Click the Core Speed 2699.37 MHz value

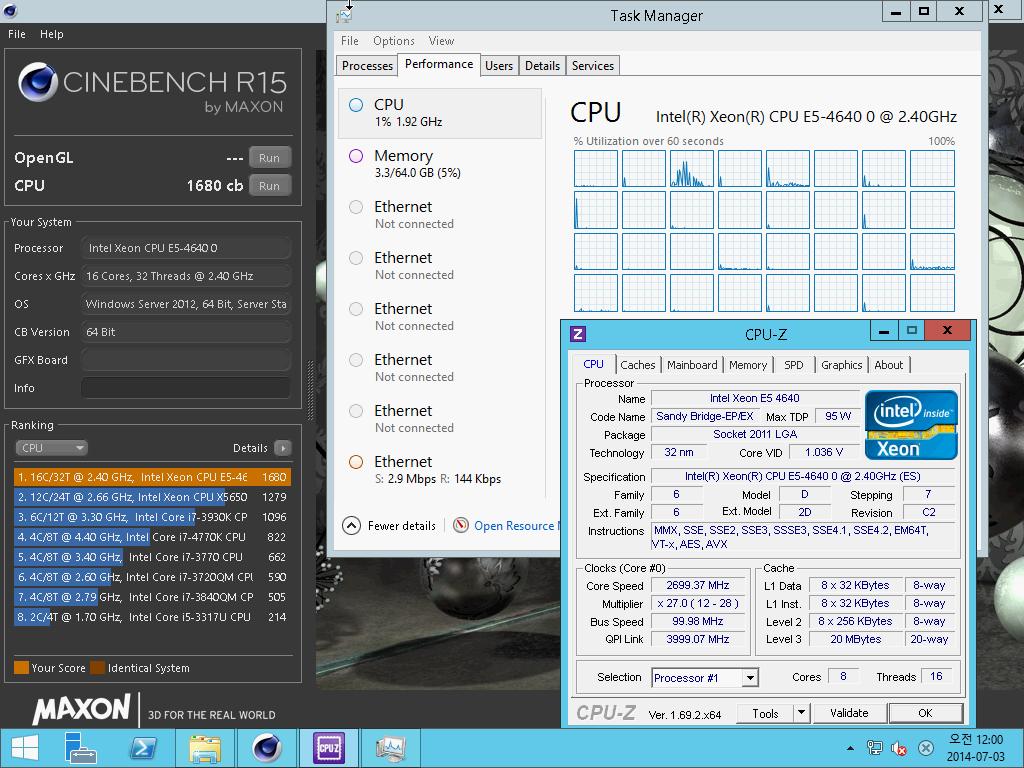pos(697,585)
